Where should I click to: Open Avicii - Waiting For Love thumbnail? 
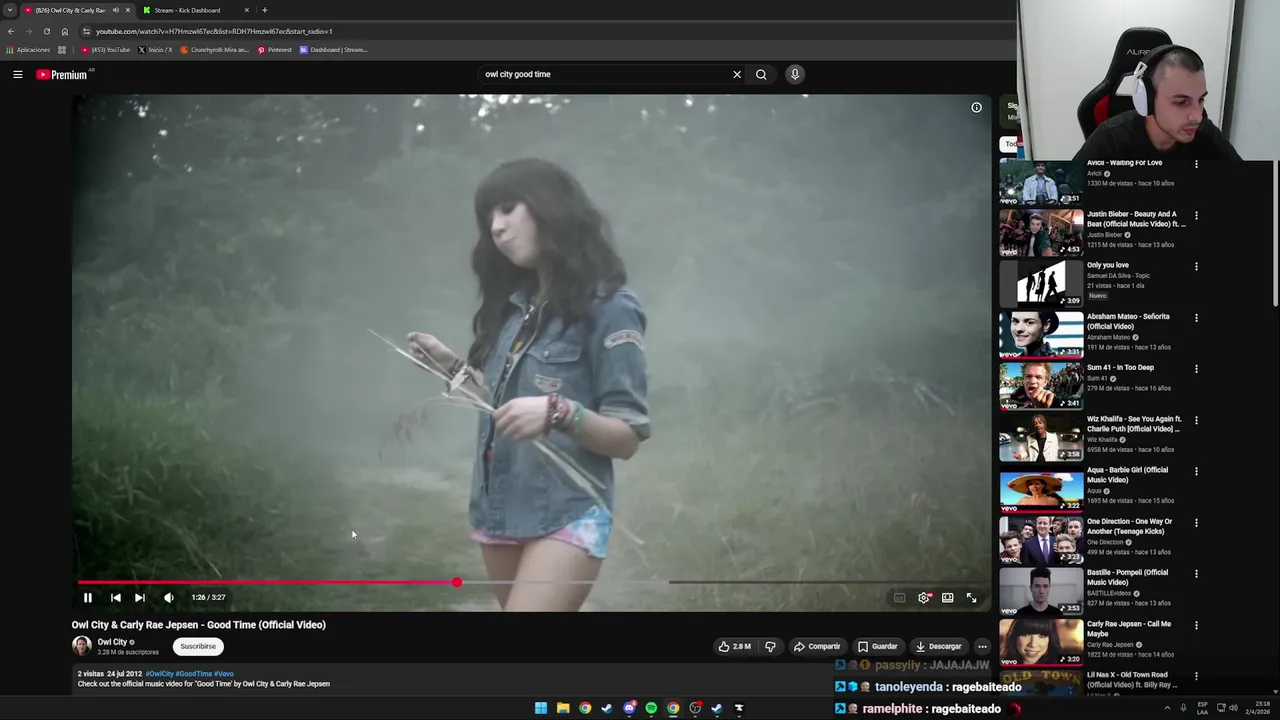1041,181
